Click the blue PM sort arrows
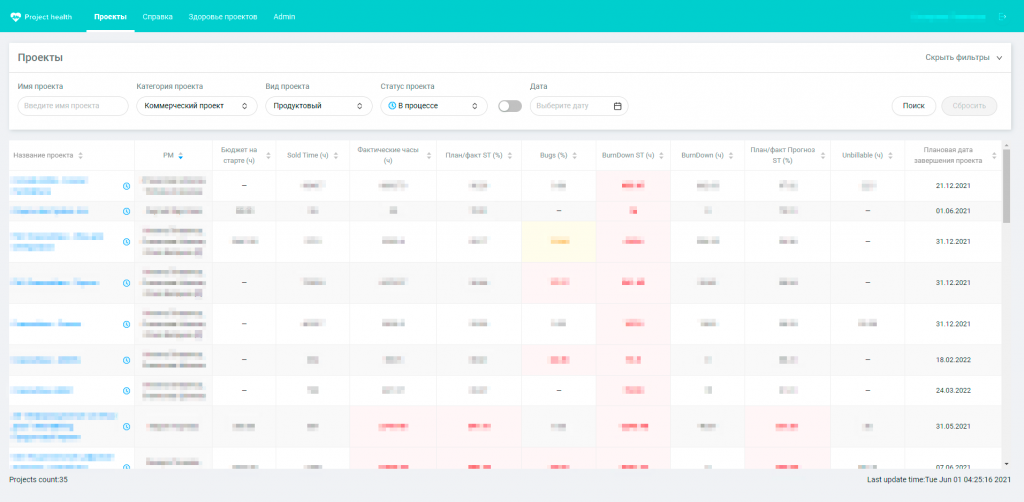The width and height of the screenshot is (1024, 502). click(x=180, y=155)
